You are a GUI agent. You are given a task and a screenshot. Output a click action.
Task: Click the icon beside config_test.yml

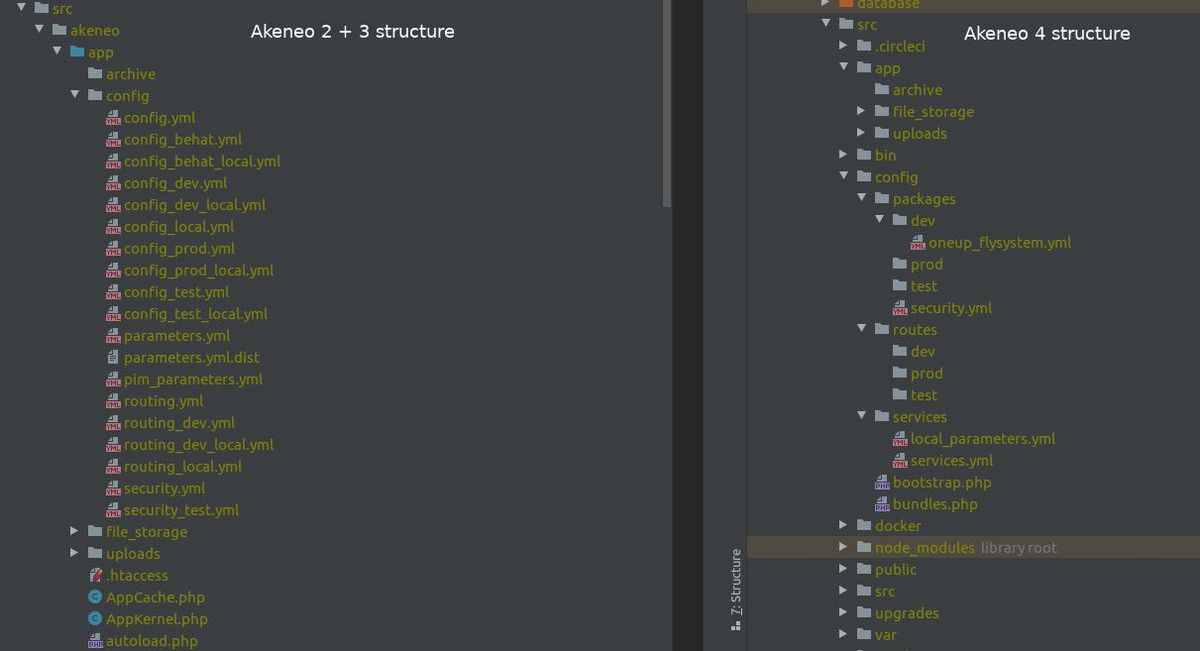pos(113,292)
